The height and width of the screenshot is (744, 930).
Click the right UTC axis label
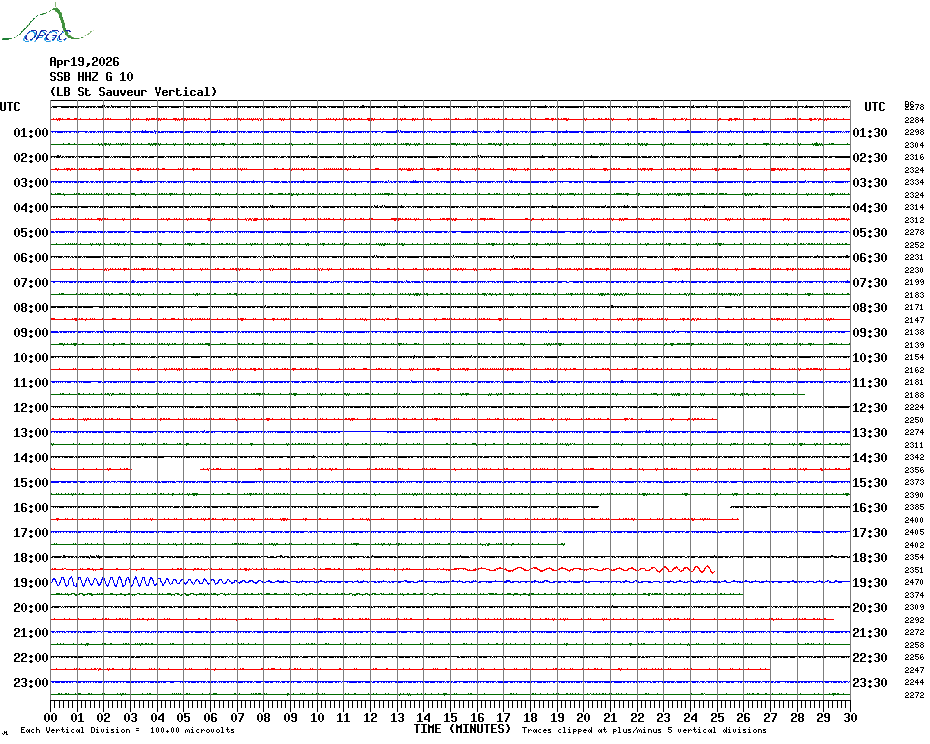coord(875,107)
